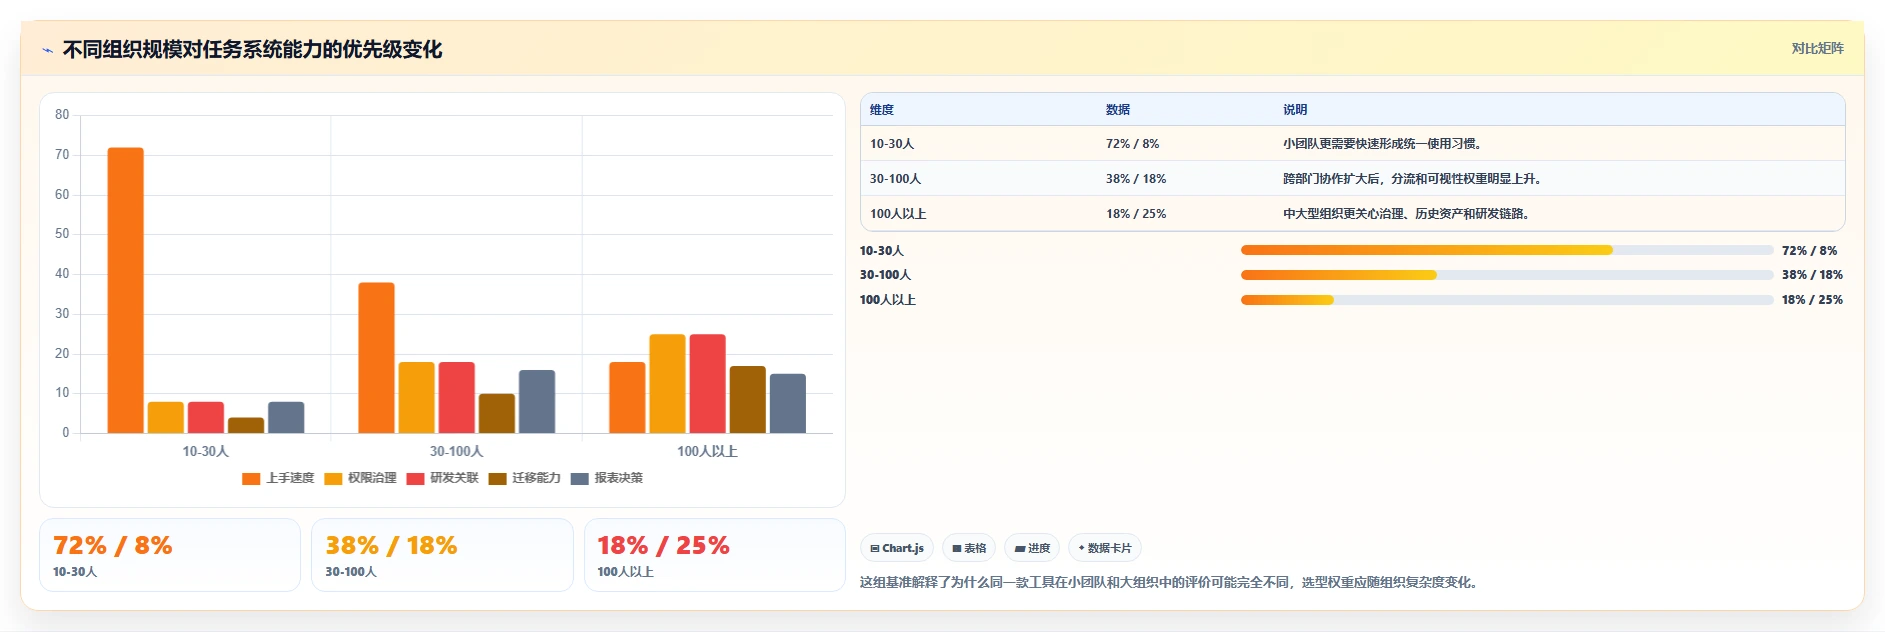Click the text 小团队更需要快速形成统一使用习惯
The height and width of the screenshot is (632, 1885).
tap(1382, 144)
